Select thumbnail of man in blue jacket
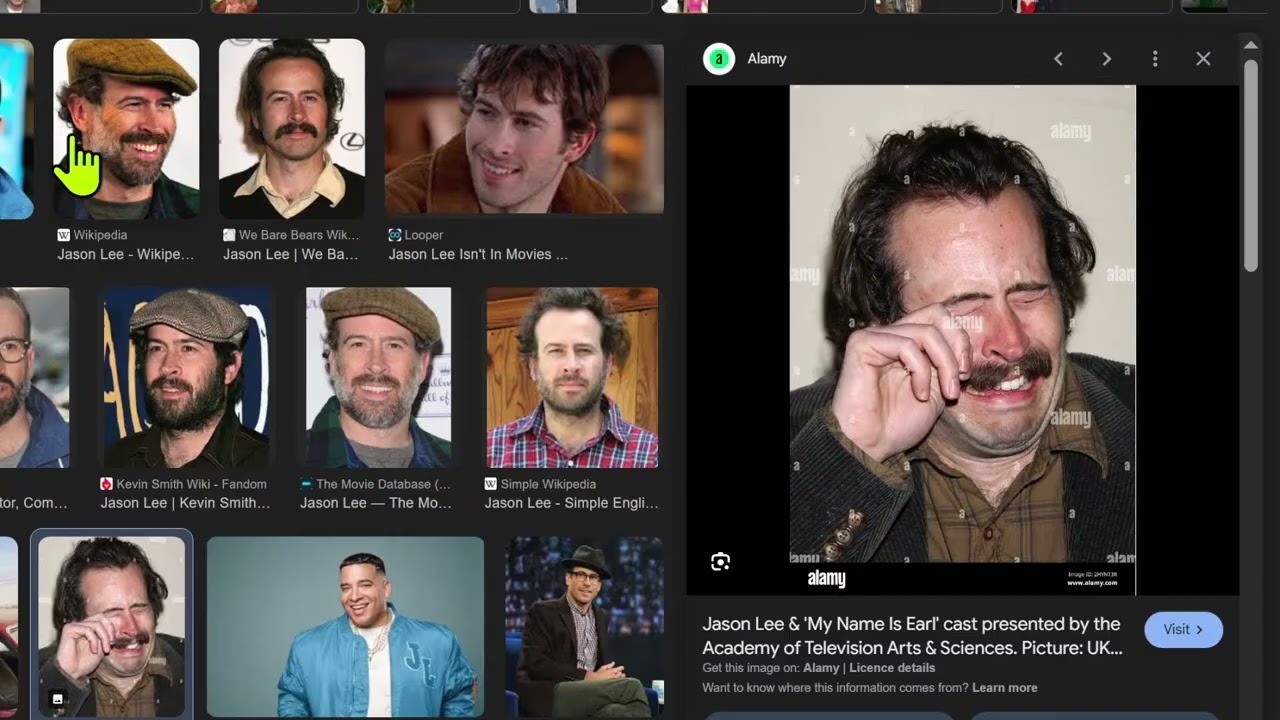The image size is (1280, 720). 345,626
